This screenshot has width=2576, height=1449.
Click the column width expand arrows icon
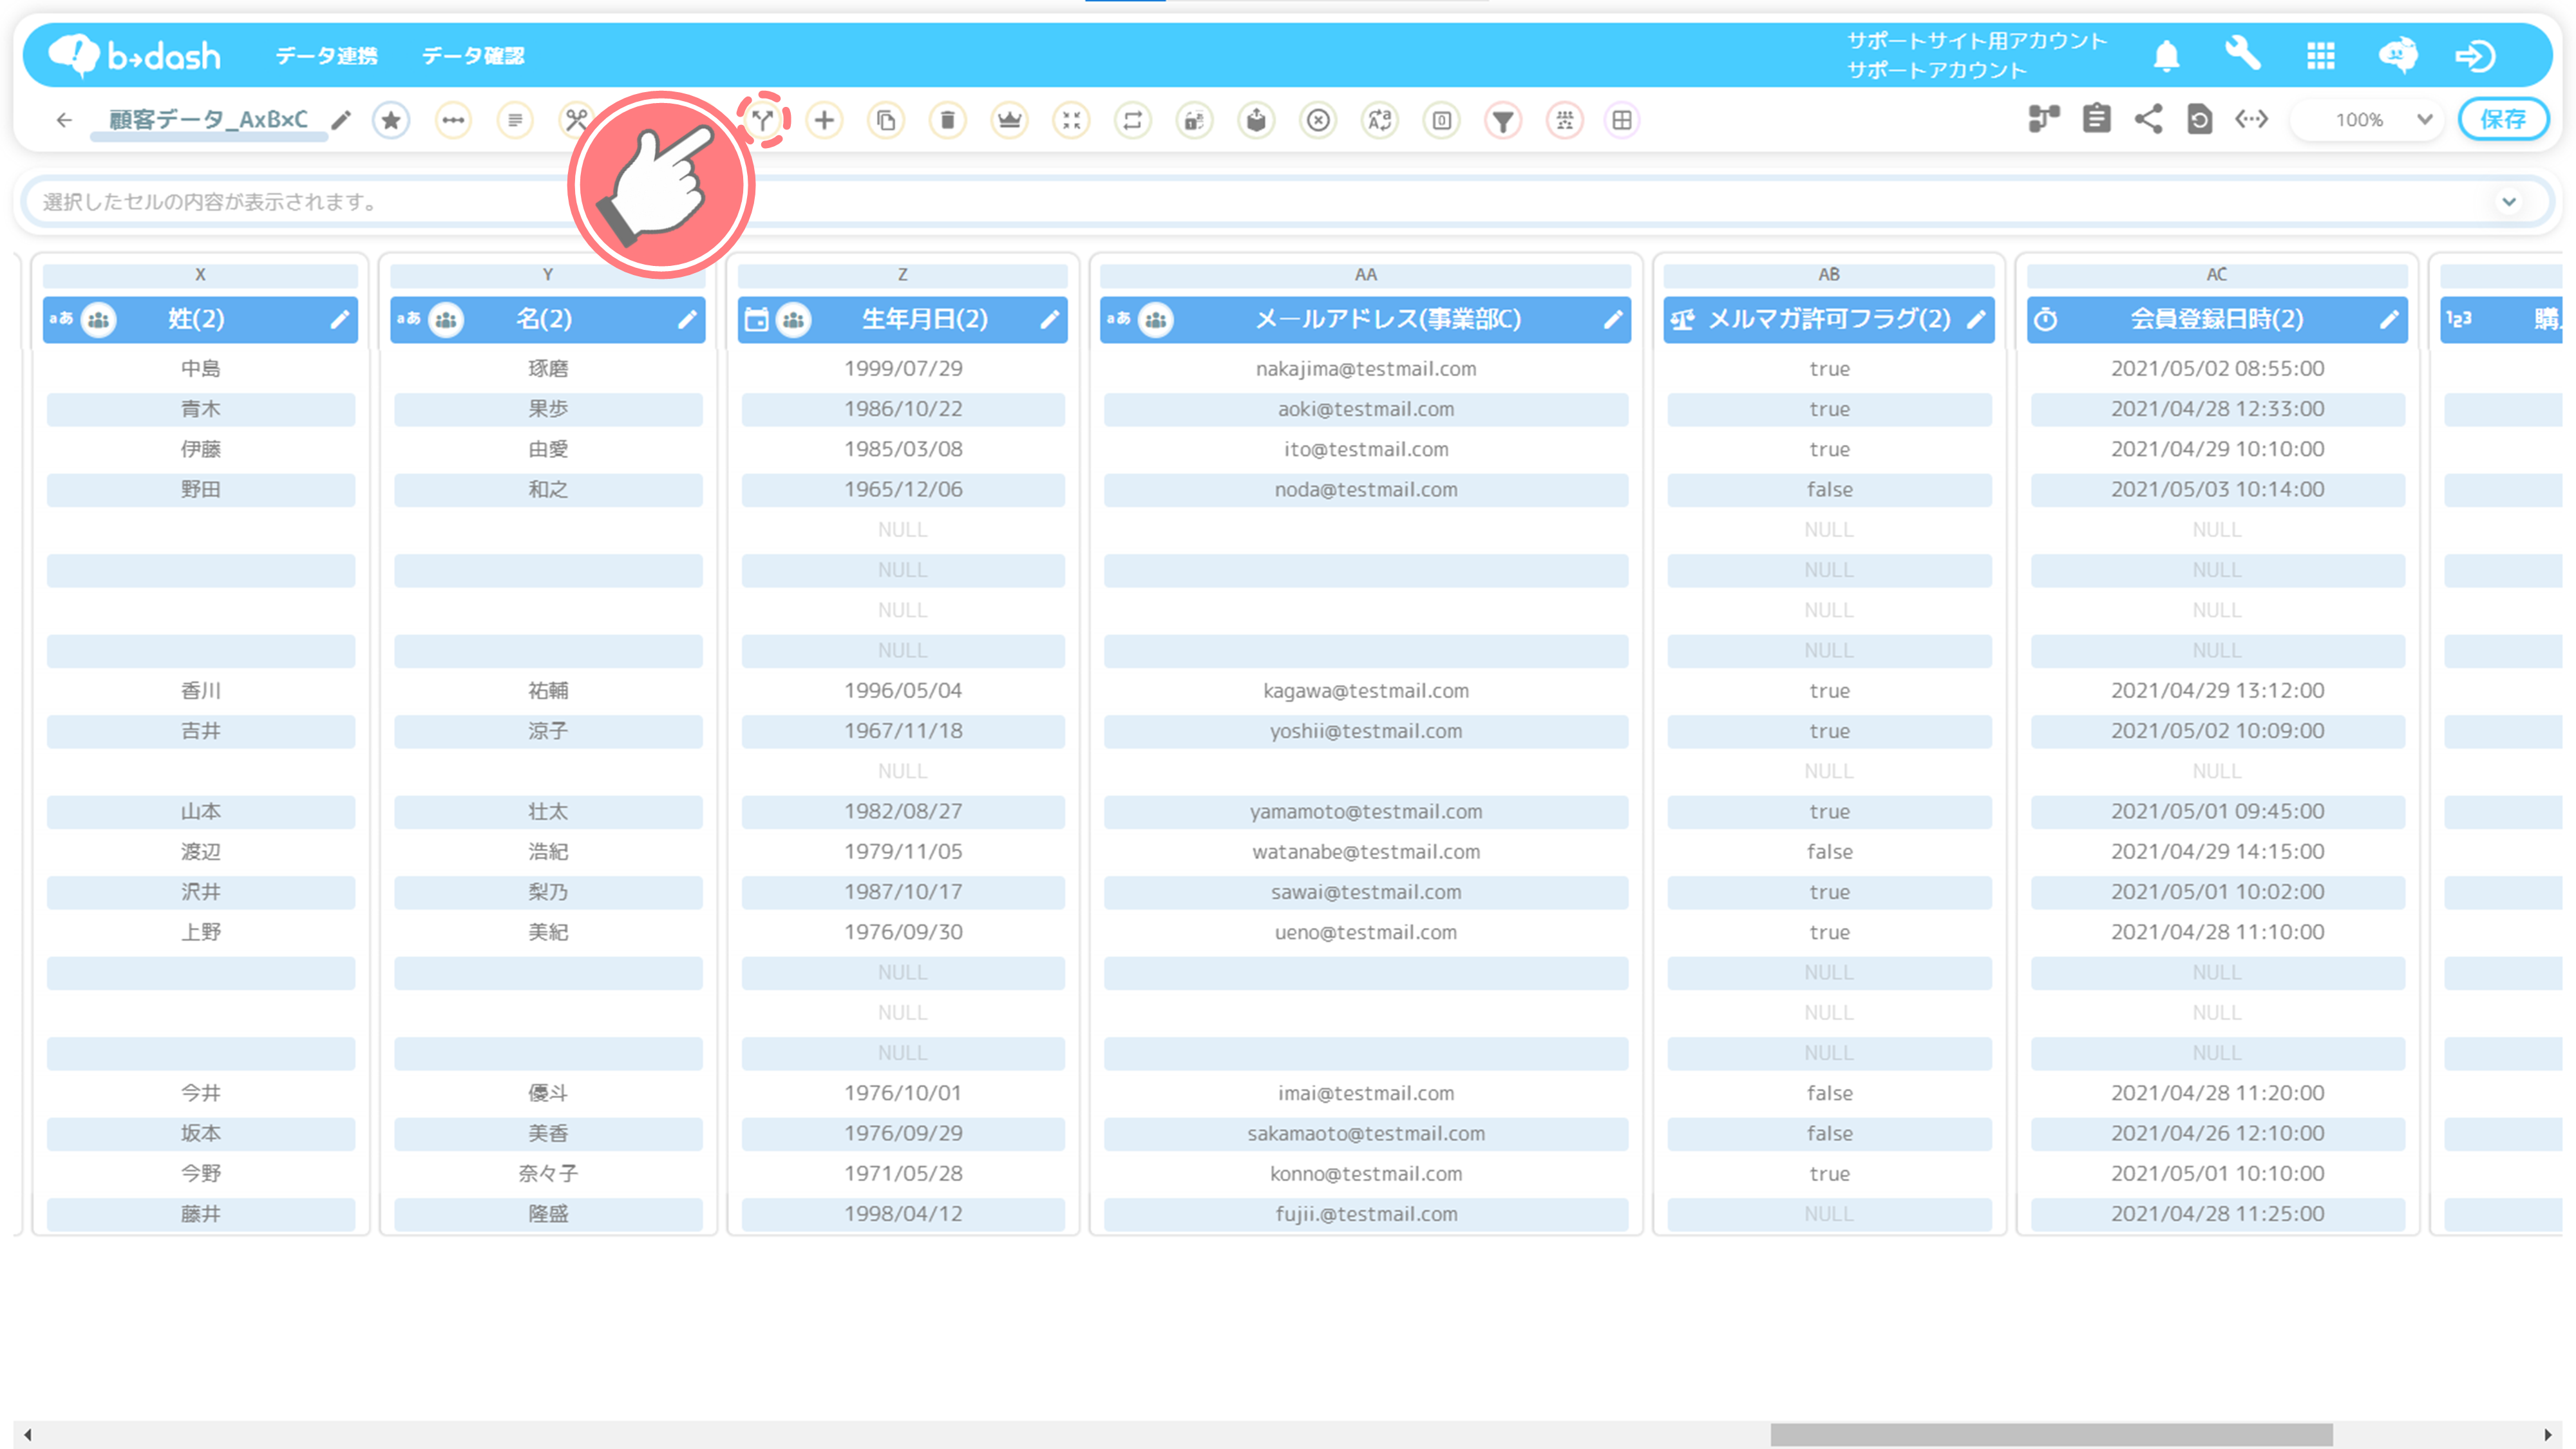click(x=2251, y=119)
